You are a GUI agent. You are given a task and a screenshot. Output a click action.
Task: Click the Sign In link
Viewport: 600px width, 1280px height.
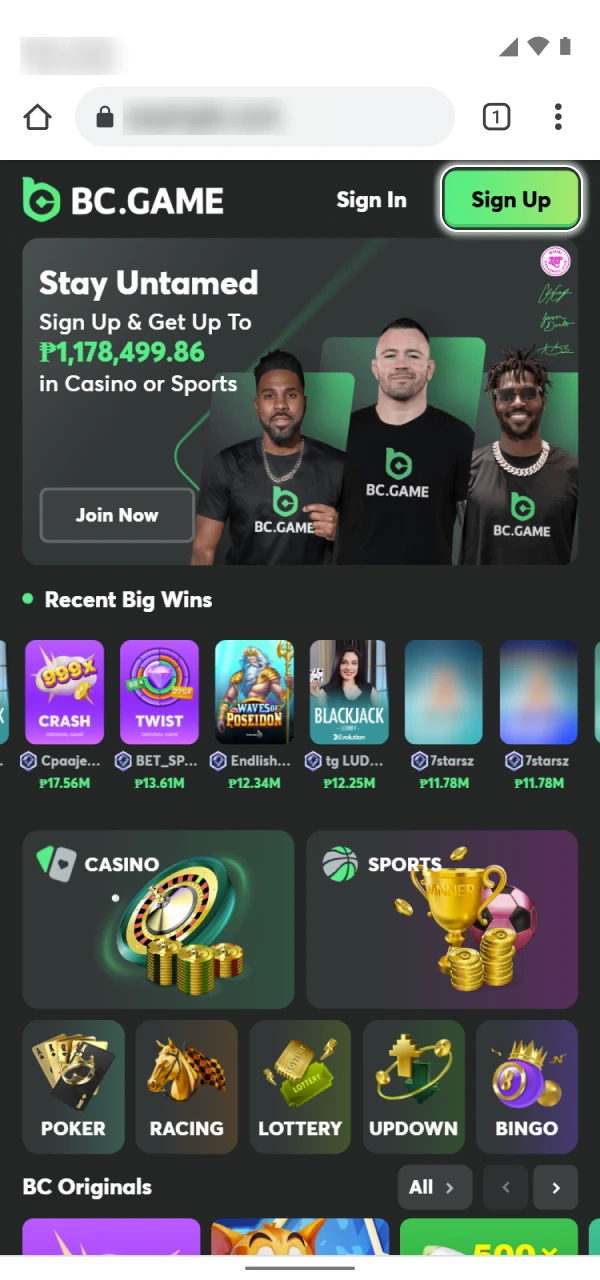371,200
